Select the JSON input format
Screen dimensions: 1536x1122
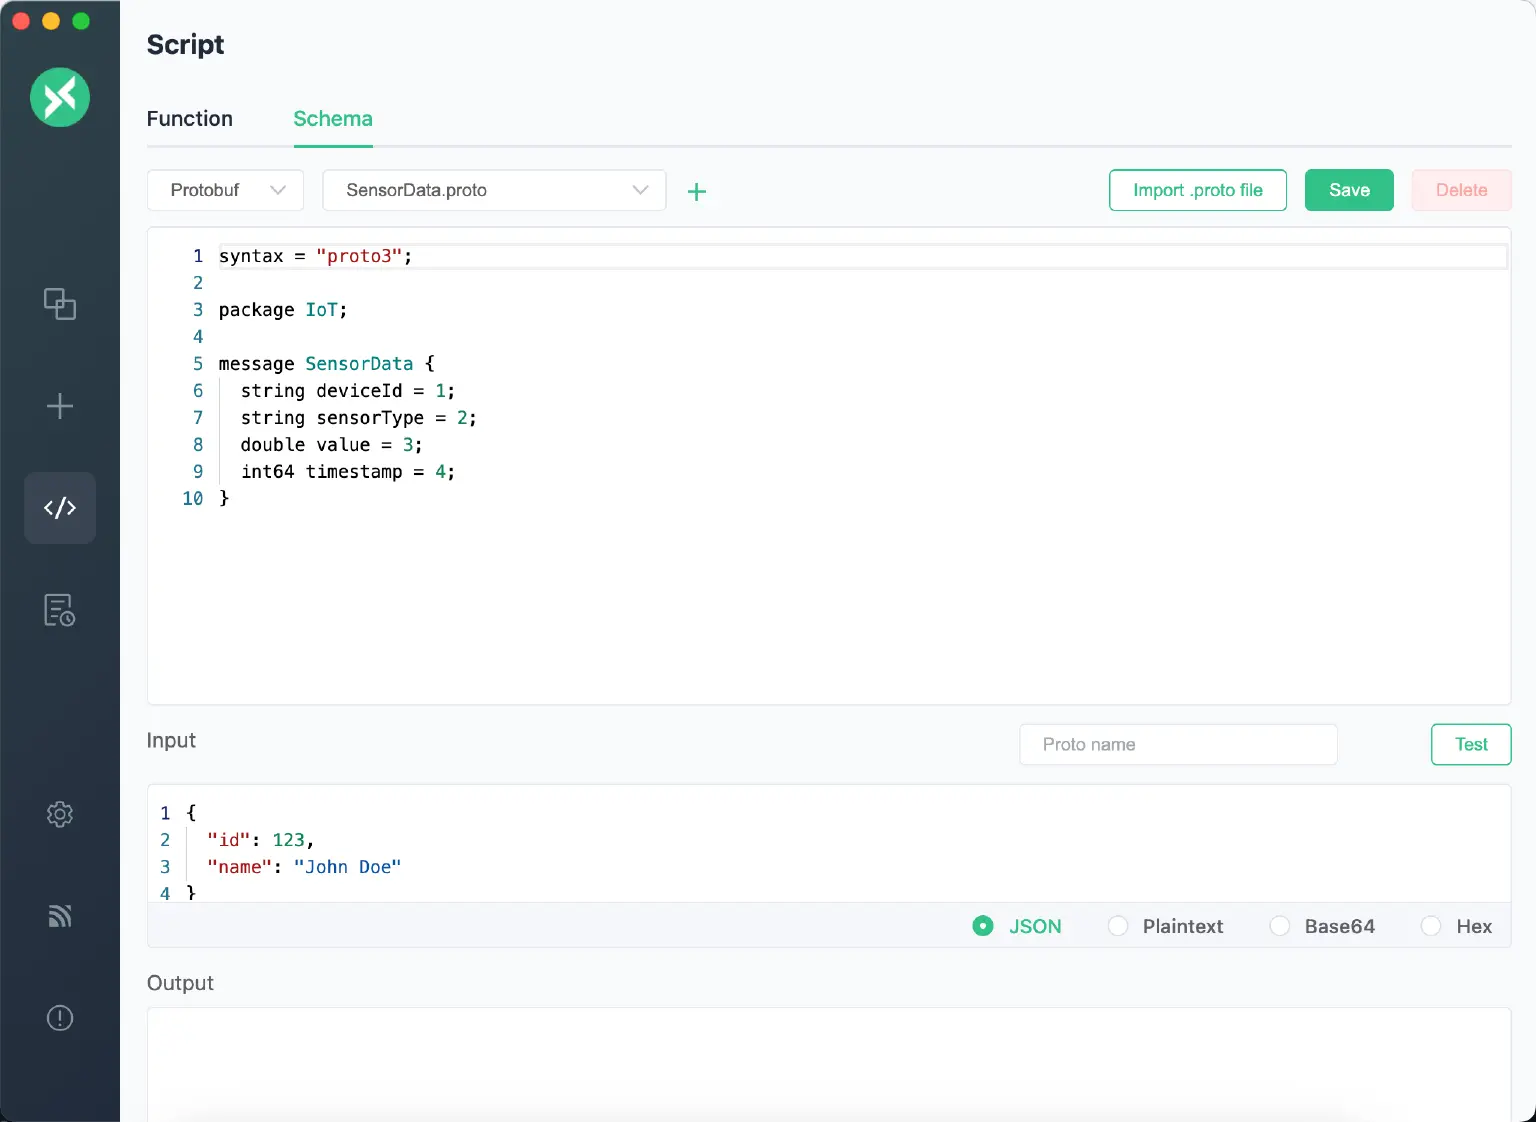pos(983,926)
